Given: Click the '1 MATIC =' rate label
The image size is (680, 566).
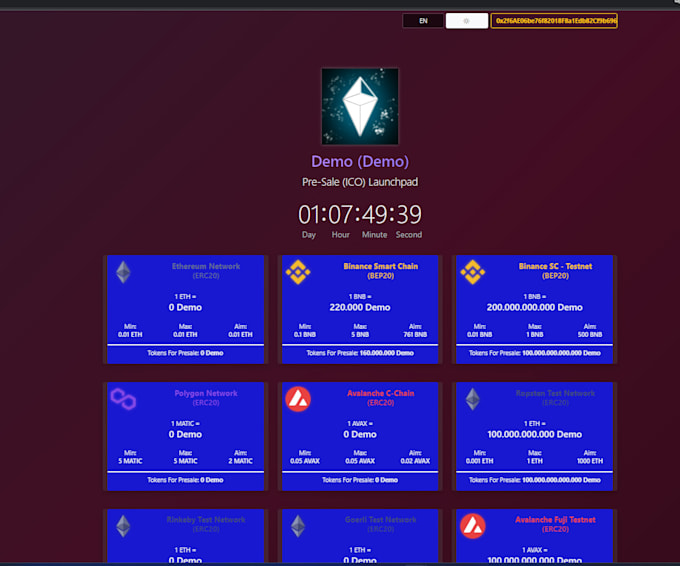Looking at the screenshot, I should [x=185, y=423].
